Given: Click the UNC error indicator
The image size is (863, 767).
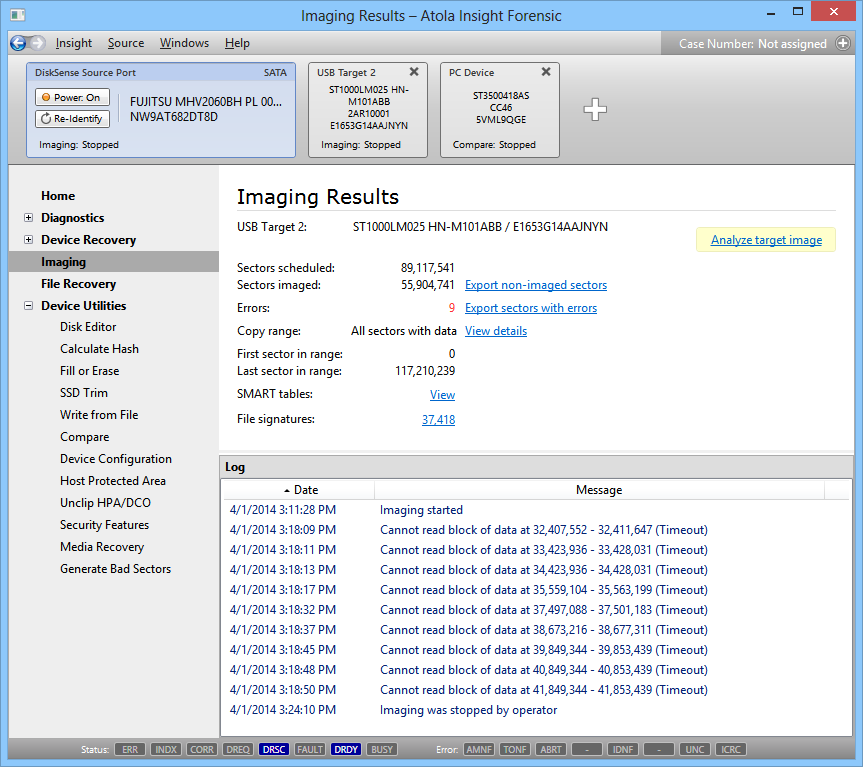Looking at the screenshot, I should [x=695, y=749].
